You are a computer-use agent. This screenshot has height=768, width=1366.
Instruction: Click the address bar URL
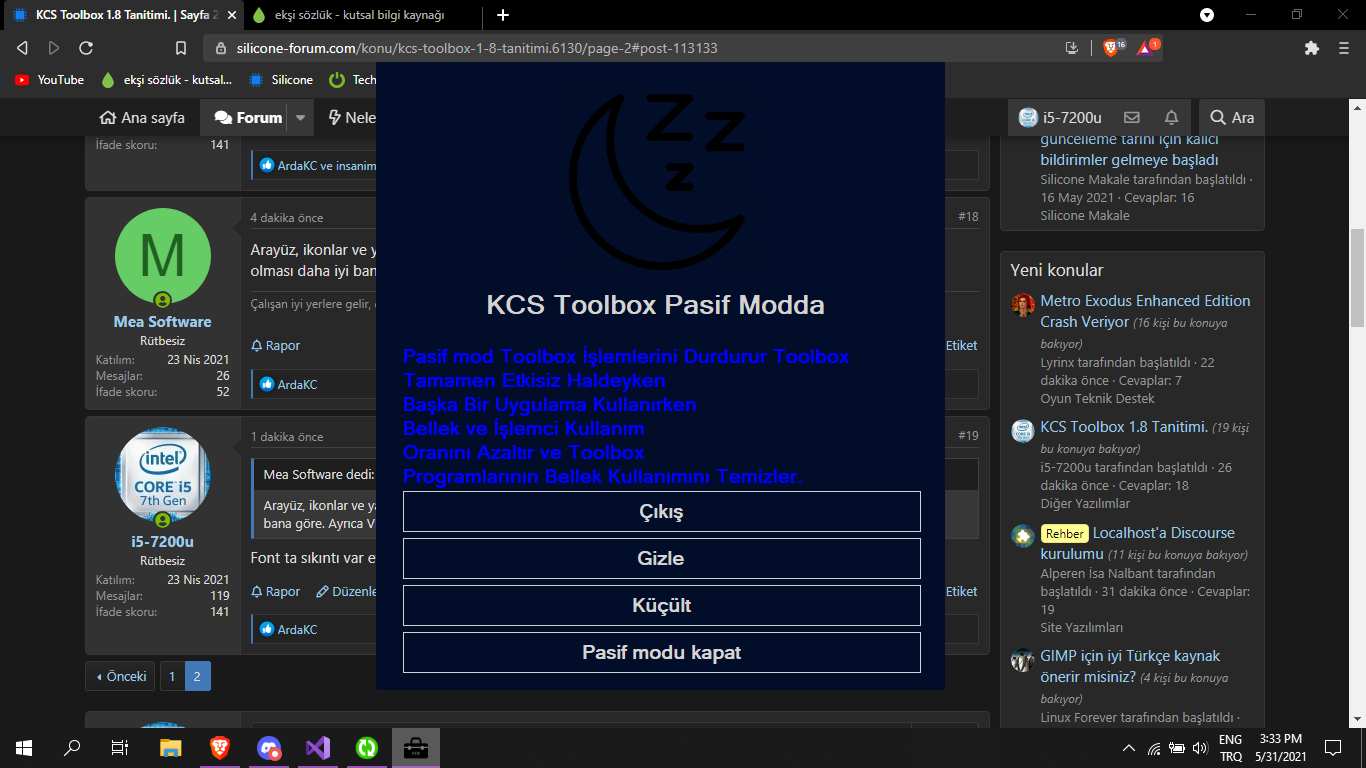(477, 48)
